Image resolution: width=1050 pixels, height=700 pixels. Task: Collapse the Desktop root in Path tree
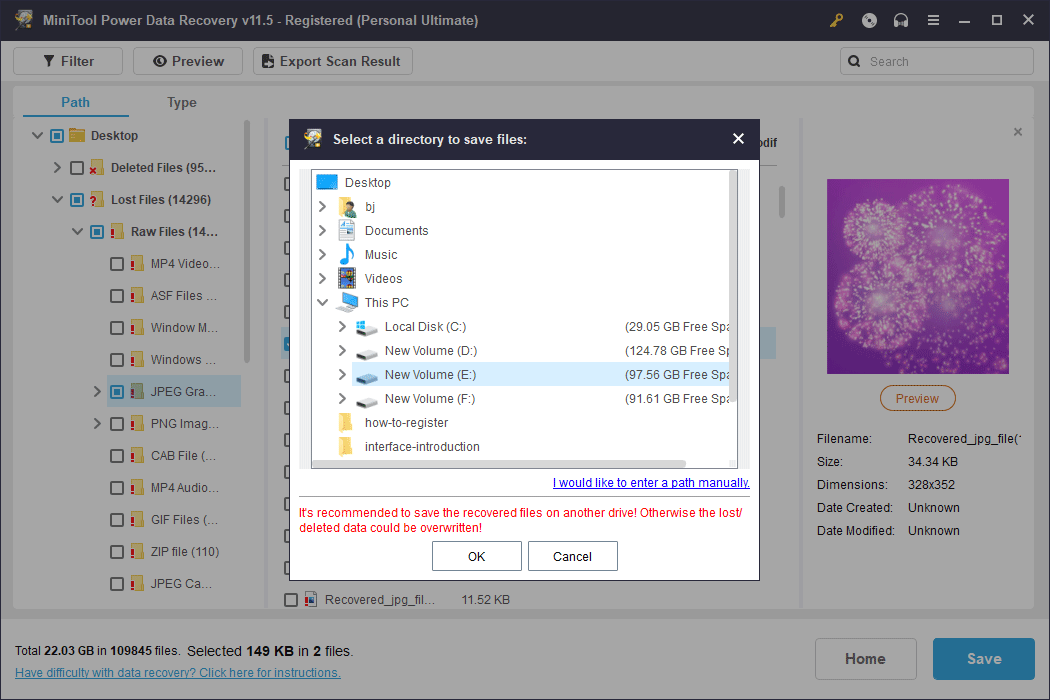[x=38, y=135]
